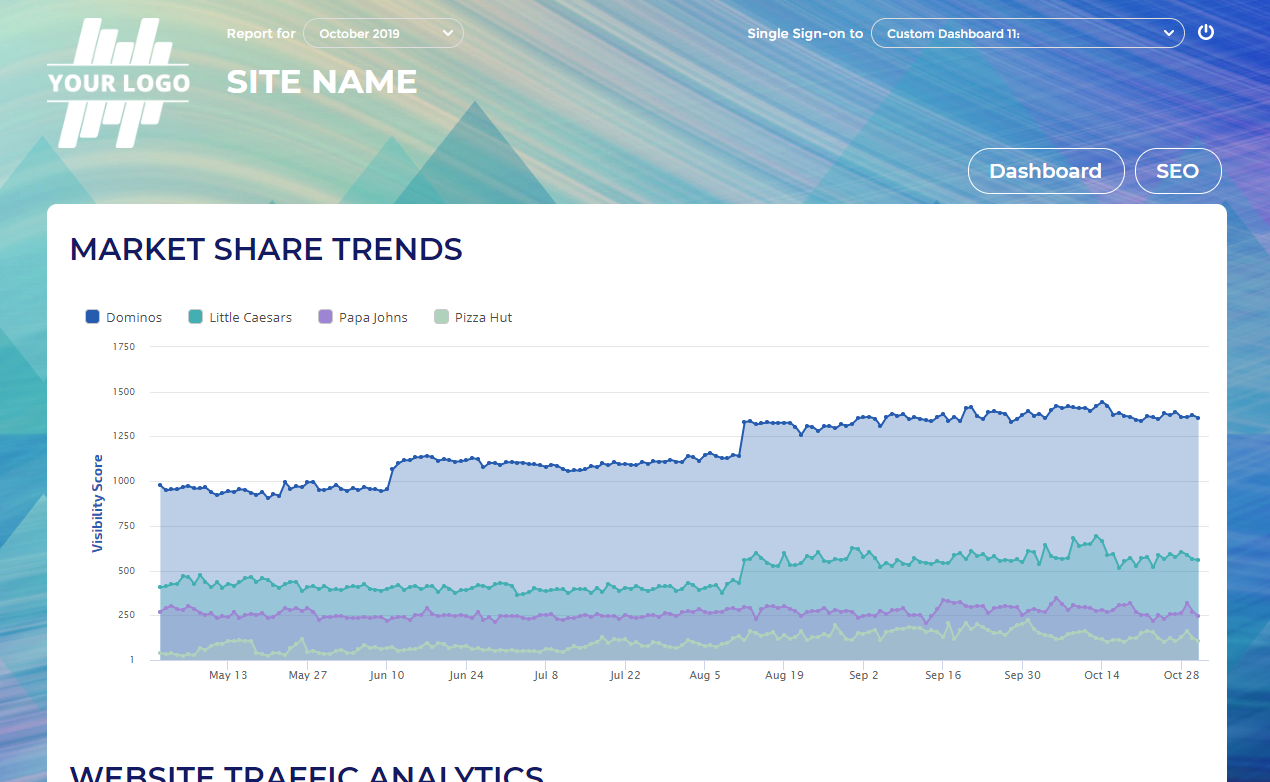This screenshot has height=782, width=1270.
Task: Click the Papa Johns purple swatch
Action: 325,317
